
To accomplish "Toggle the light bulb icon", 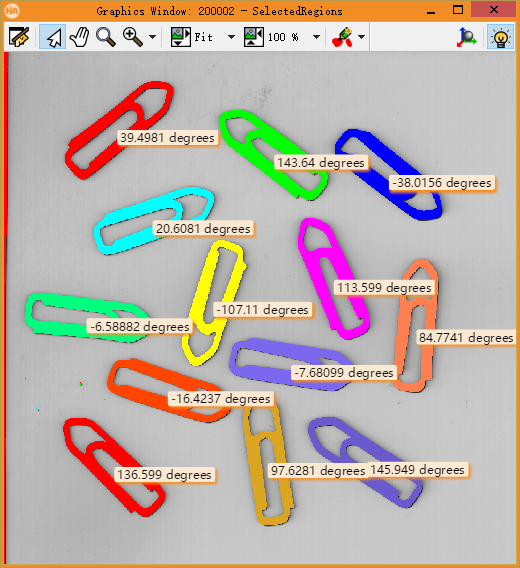I will point(500,37).
